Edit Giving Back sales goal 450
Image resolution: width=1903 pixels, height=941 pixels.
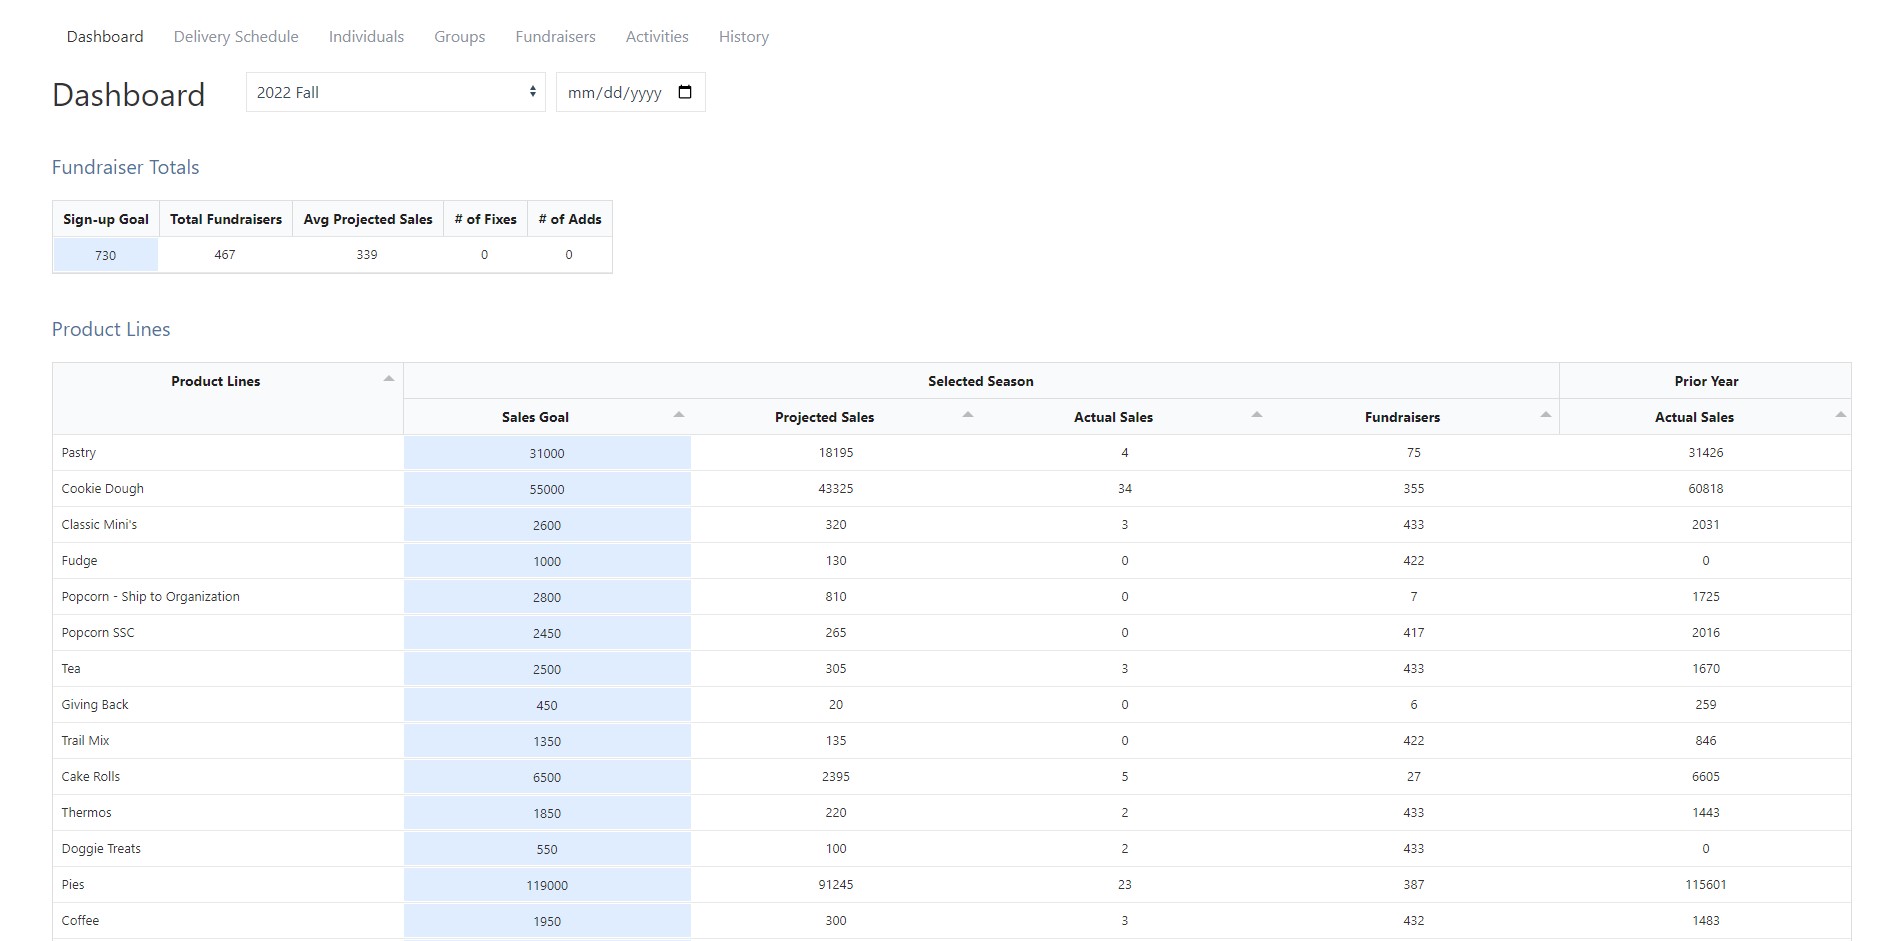[x=547, y=705]
